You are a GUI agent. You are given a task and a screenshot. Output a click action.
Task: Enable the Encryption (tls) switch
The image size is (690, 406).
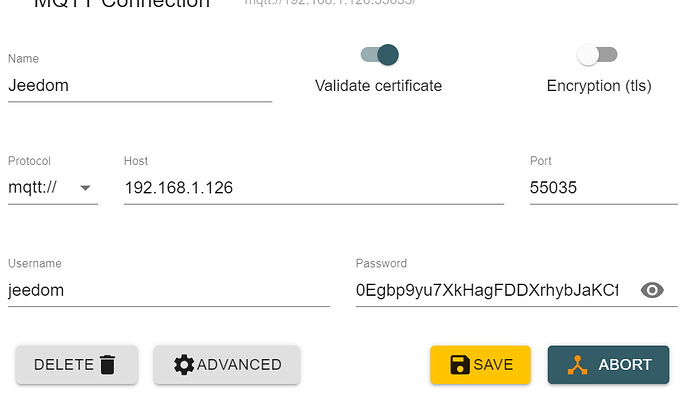point(597,54)
